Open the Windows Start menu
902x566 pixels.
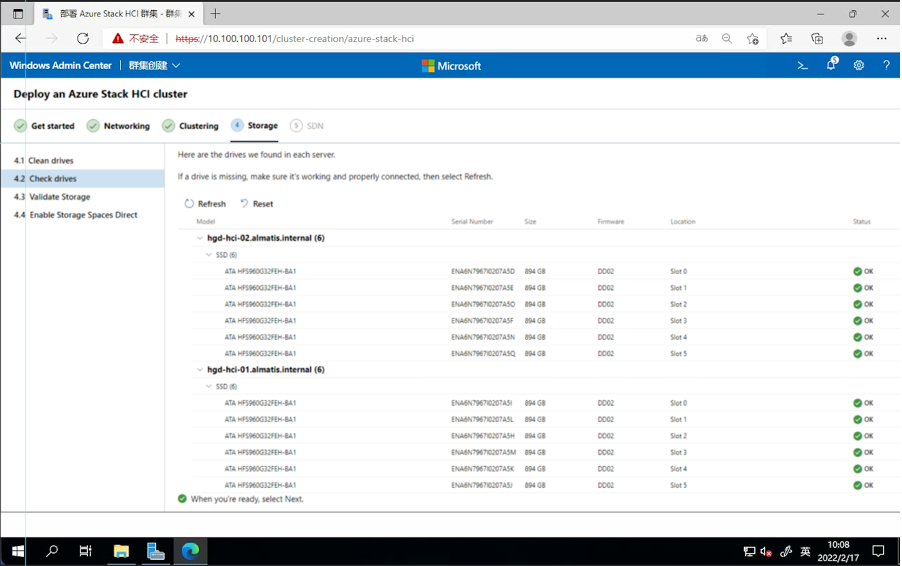tap(18, 551)
